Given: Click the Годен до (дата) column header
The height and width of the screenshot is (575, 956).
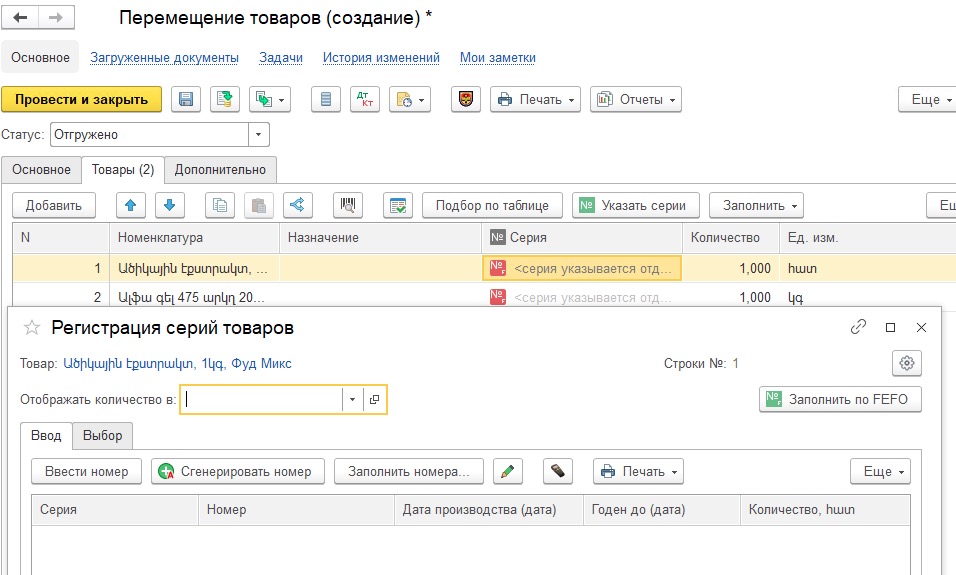Looking at the screenshot, I should coord(662,510).
